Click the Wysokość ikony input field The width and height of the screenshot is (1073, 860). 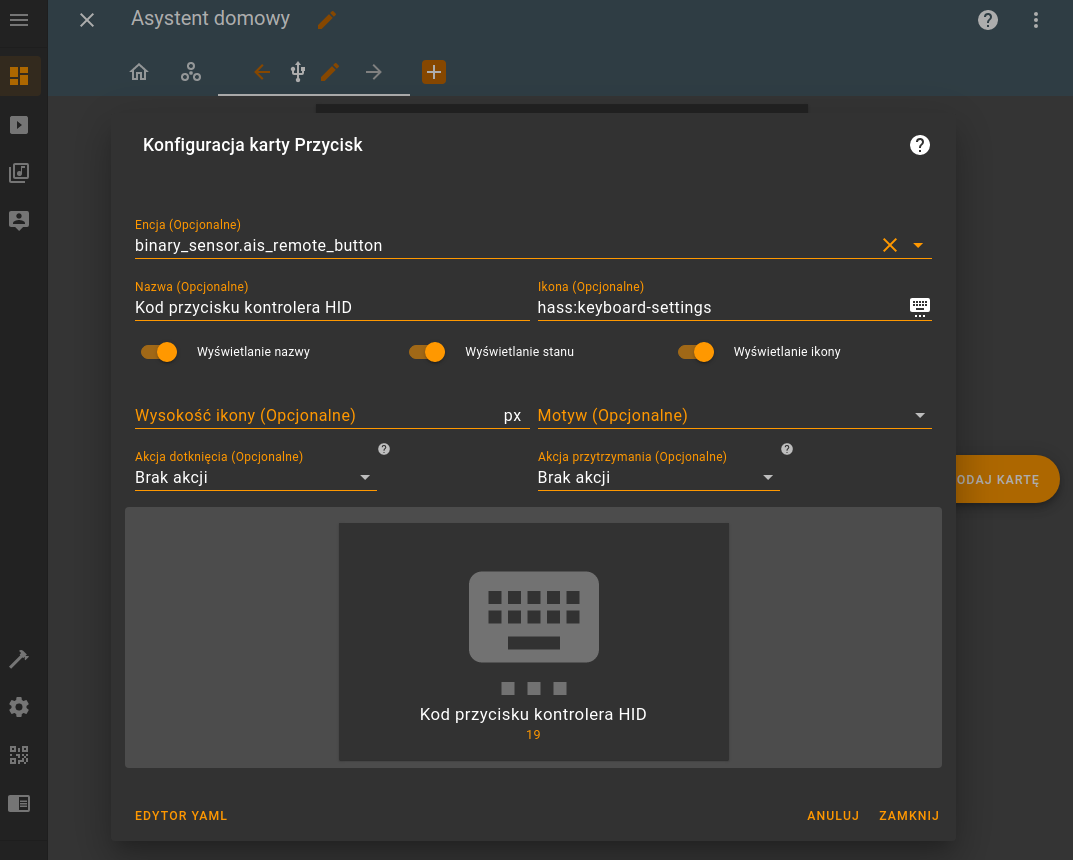point(332,415)
